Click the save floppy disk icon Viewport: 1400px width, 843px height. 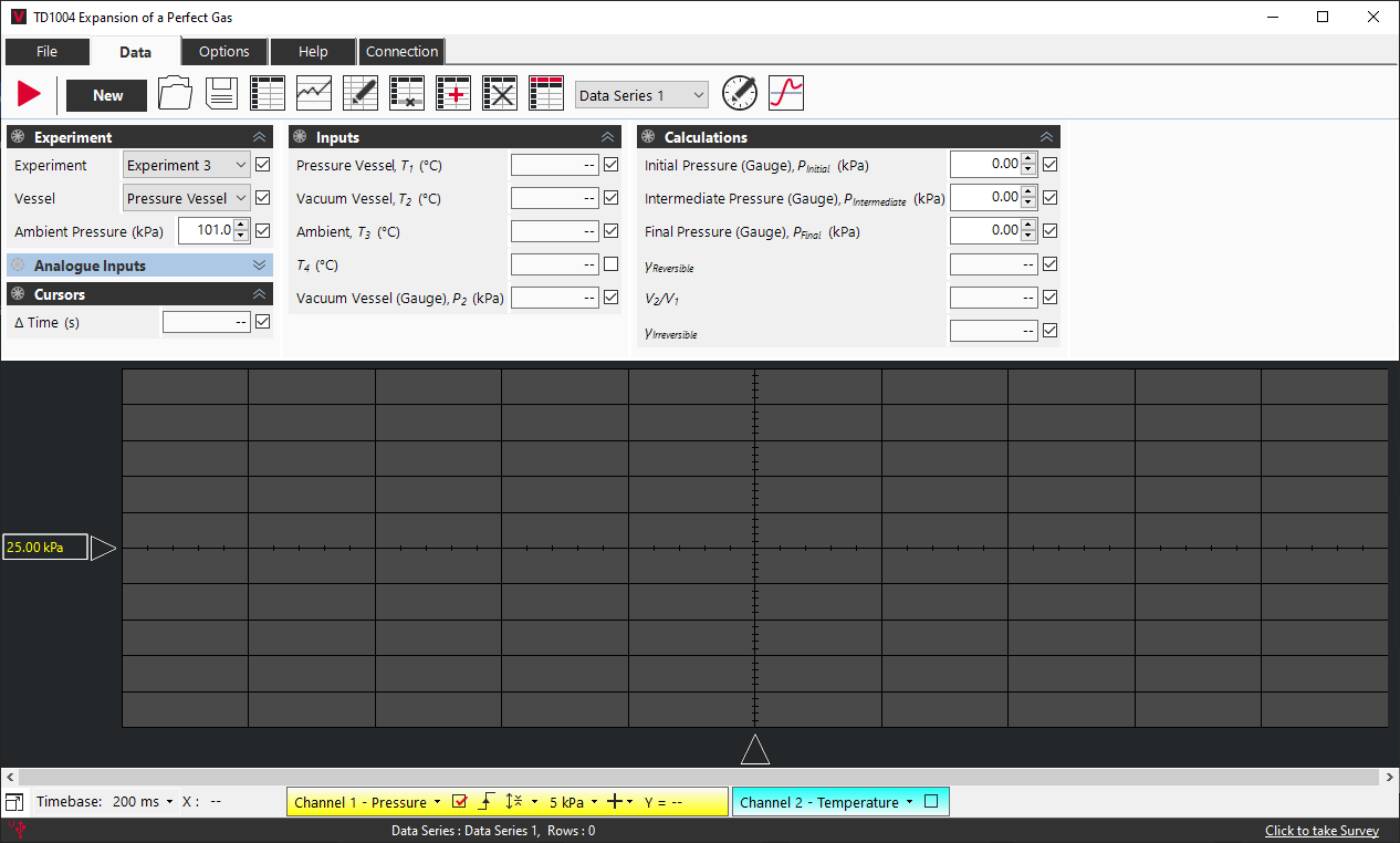click(x=221, y=94)
